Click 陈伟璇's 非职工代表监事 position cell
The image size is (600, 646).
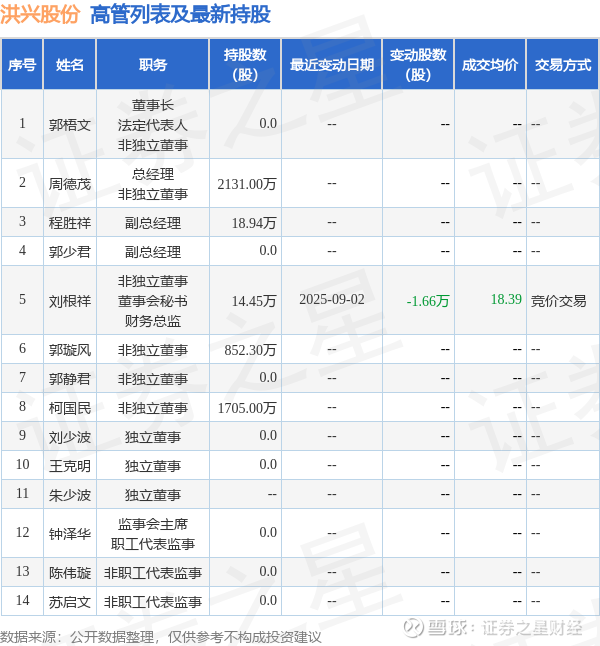pos(152,573)
